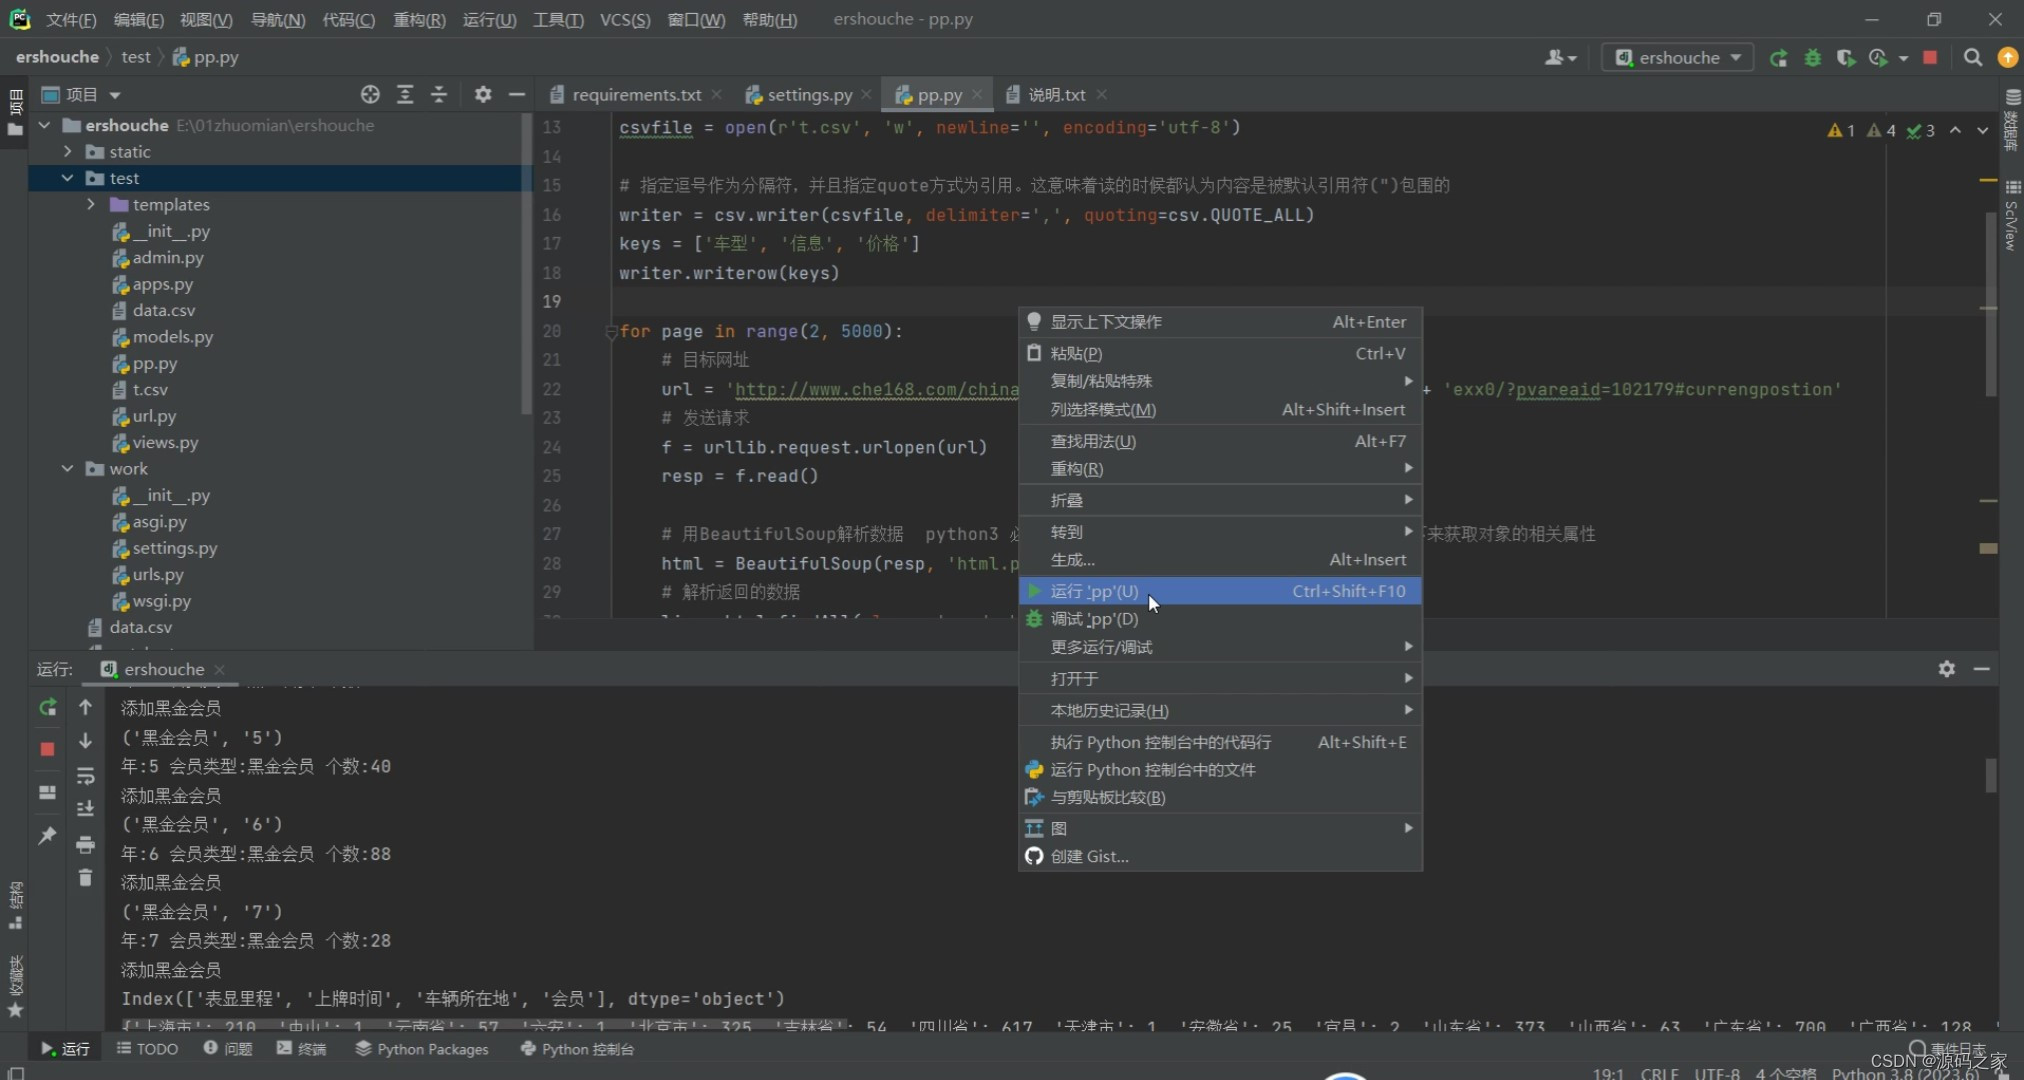Select Run 'pp' in context menu

(x=1094, y=591)
